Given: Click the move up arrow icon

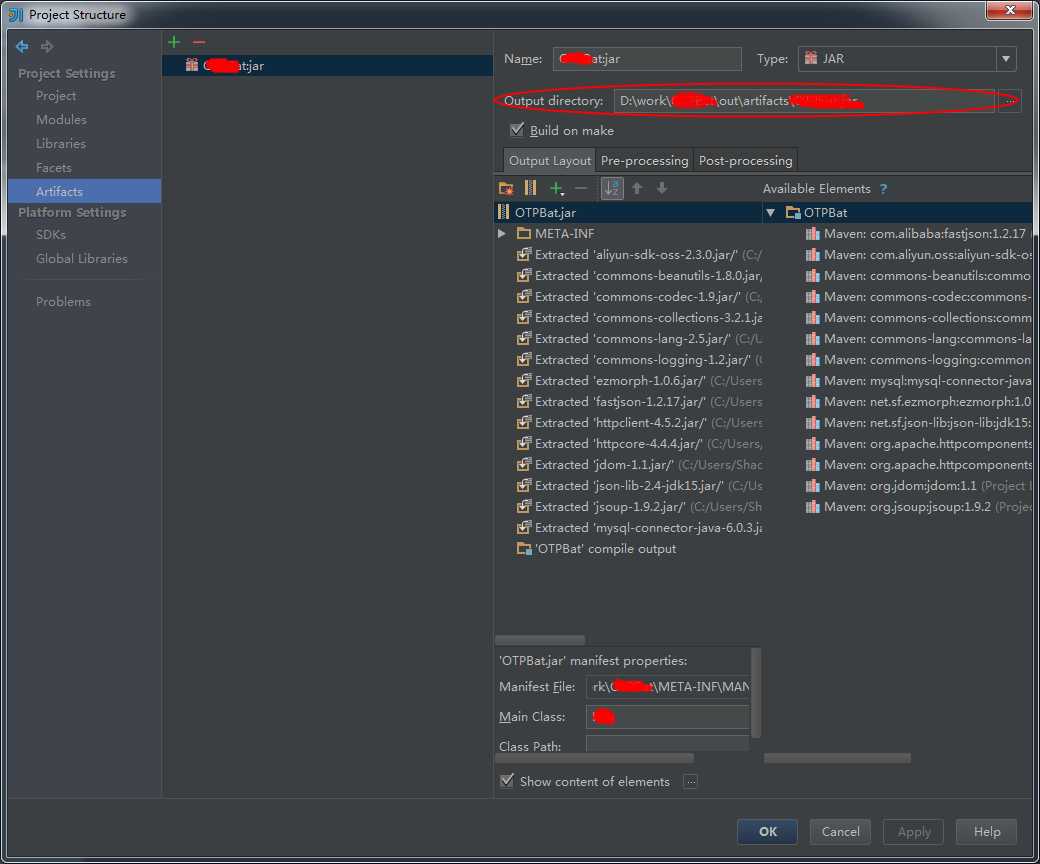Looking at the screenshot, I should click(637, 189).
